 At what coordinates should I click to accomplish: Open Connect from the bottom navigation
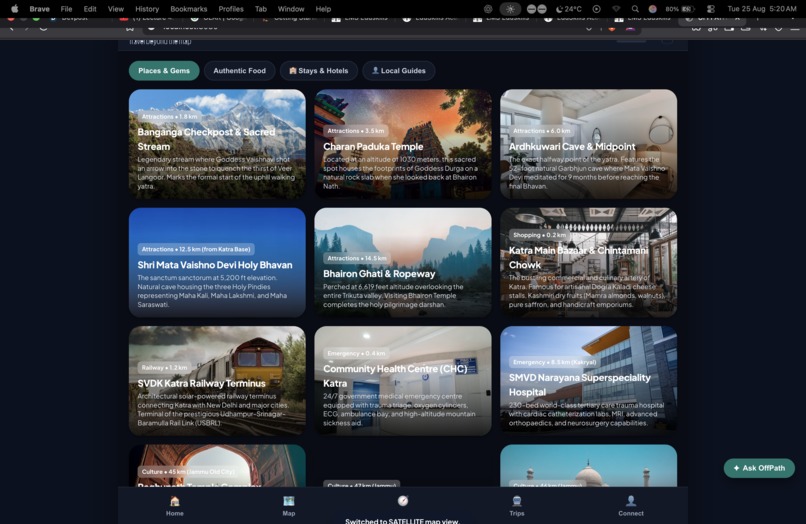631,505
